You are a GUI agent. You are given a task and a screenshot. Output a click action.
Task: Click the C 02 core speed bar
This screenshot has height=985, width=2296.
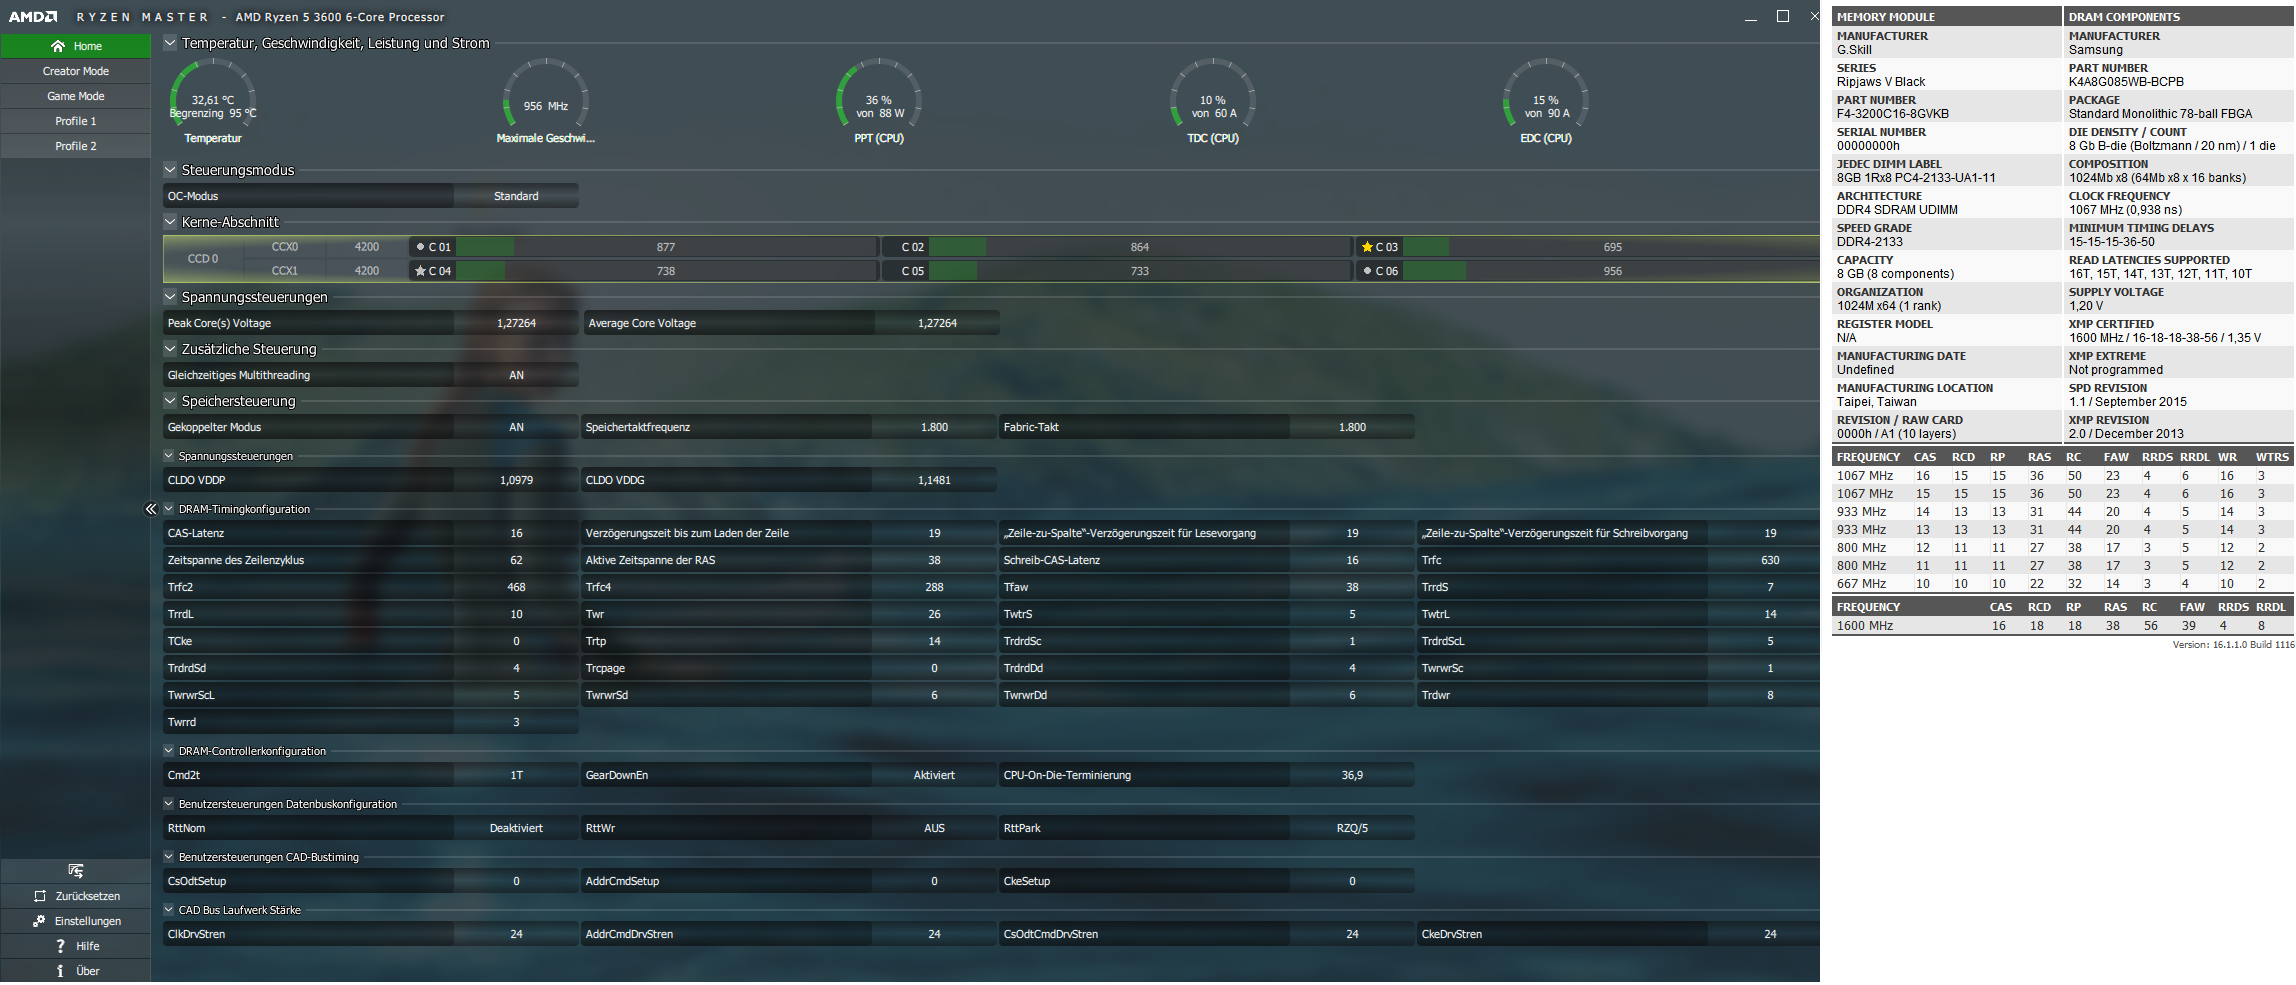tap(1140, 247)
